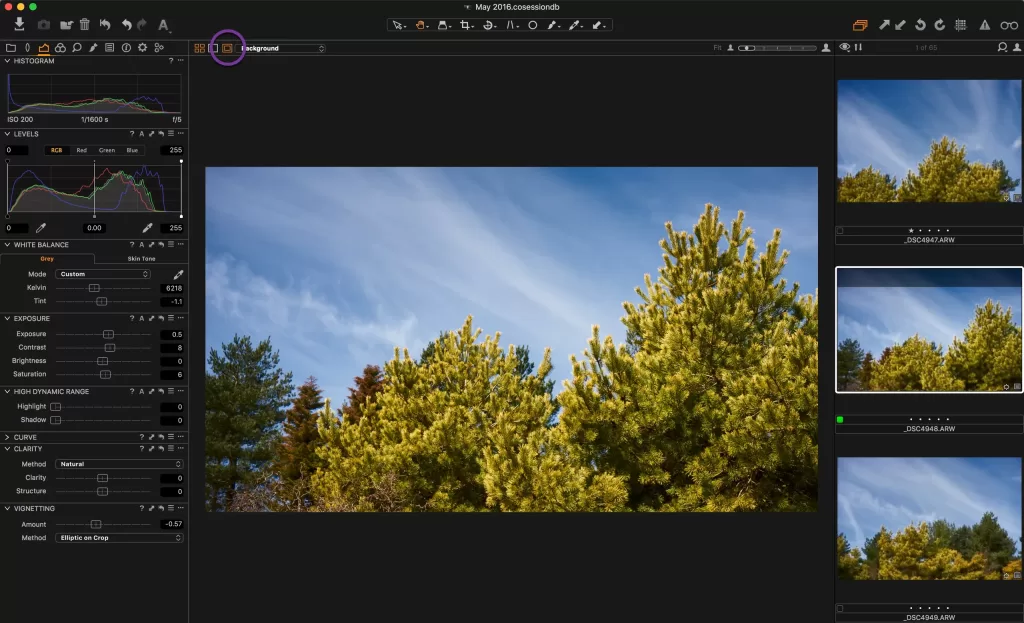Select the Red channel in Levels
Image resolution: width=1024 pixels, height=623 pixels.
[82, 150]
